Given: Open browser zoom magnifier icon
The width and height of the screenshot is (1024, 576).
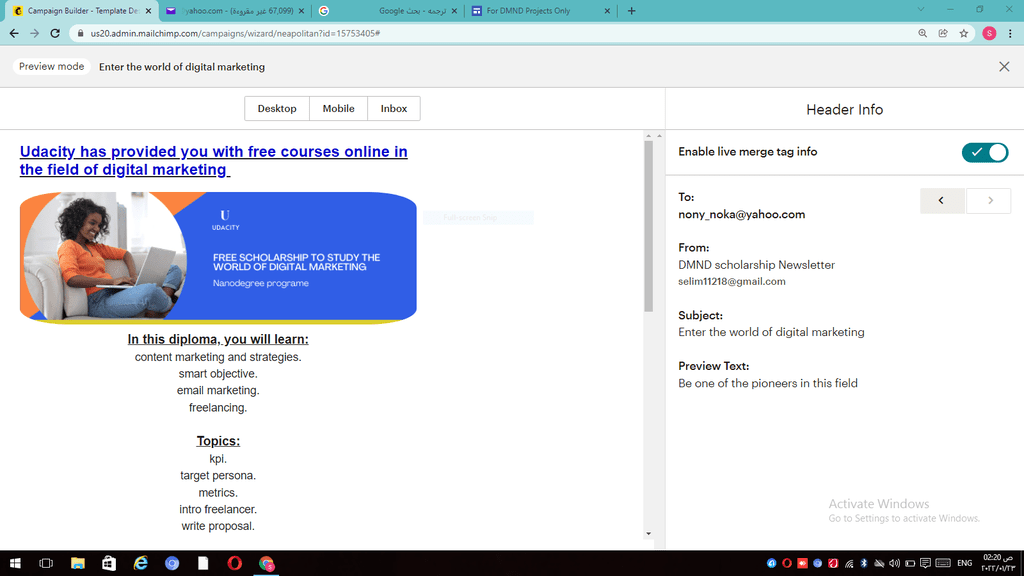Looking at the screenshot, I should [923, 33].
